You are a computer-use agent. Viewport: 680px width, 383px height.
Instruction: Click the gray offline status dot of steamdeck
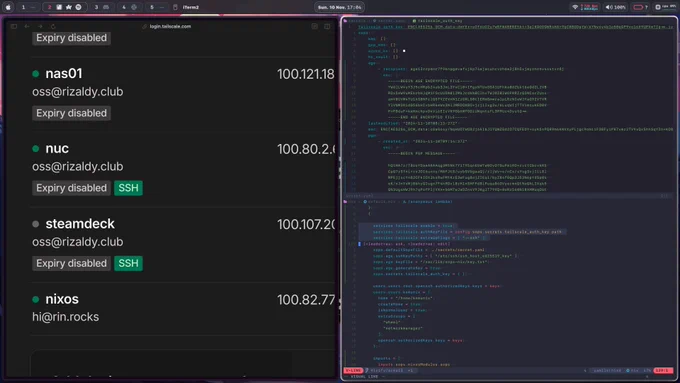pos(36,224)
